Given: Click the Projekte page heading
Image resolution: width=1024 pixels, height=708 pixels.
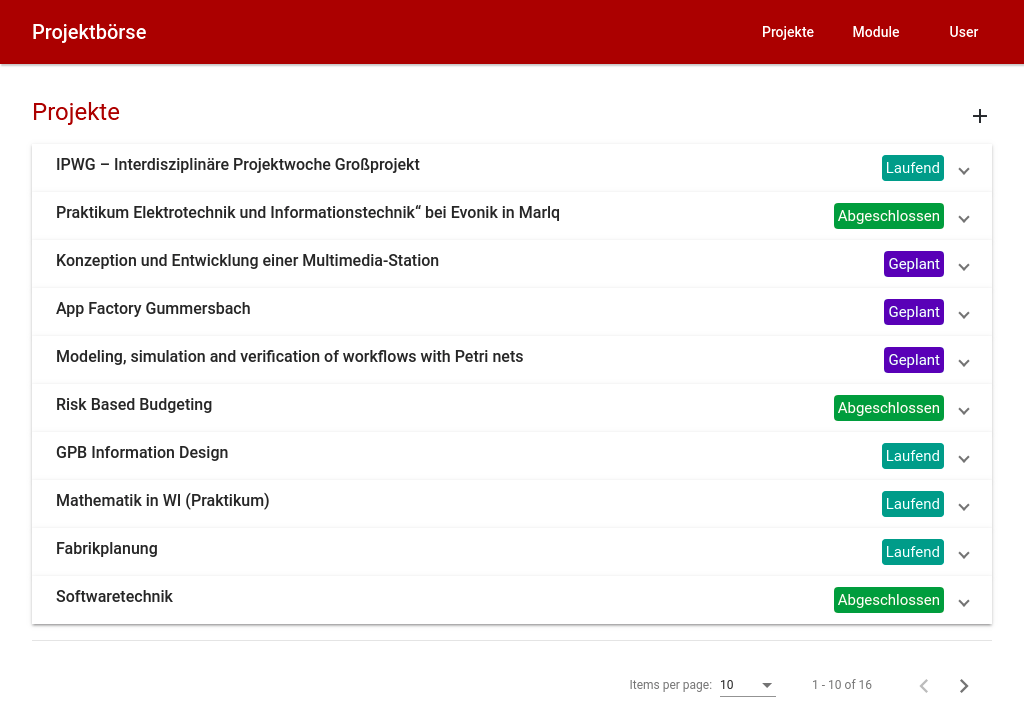Looking at the screenshot, I should click(76, 112).
